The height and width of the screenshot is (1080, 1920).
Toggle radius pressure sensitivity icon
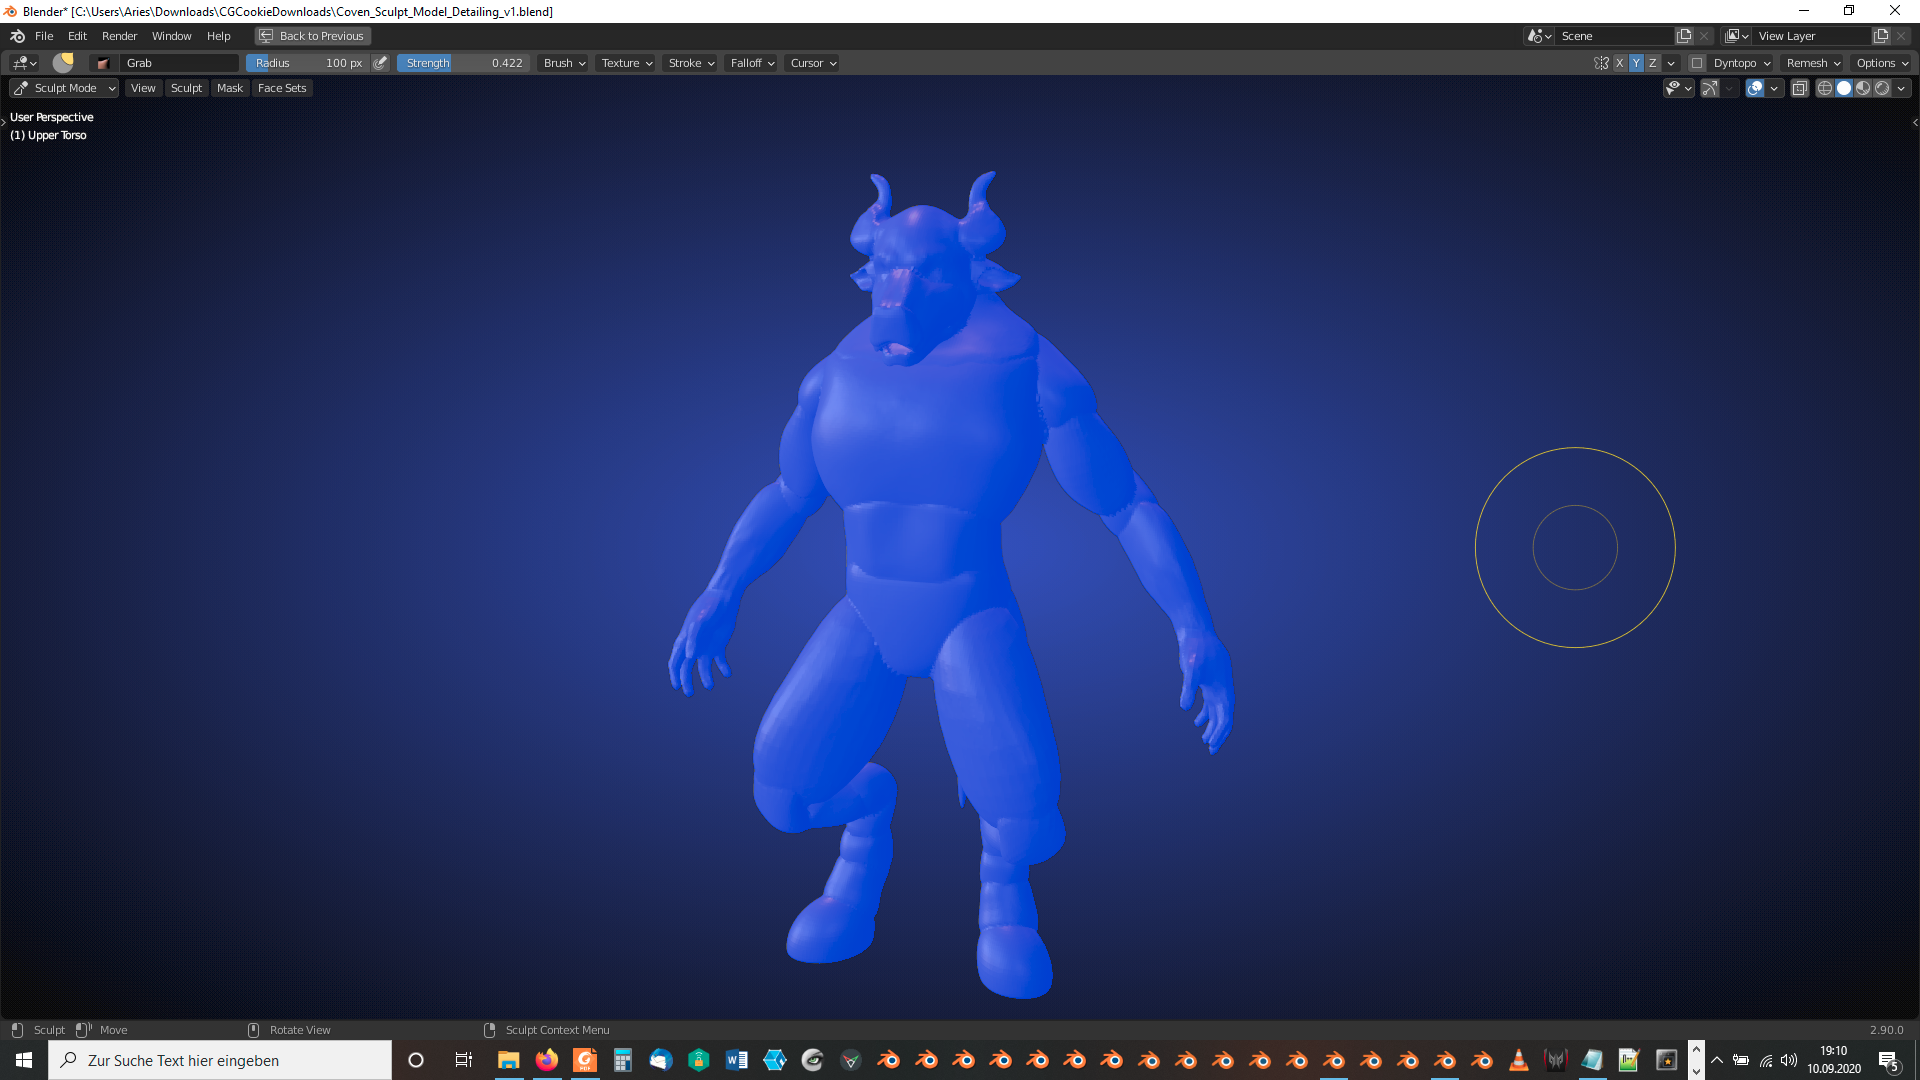click(380, 63)
